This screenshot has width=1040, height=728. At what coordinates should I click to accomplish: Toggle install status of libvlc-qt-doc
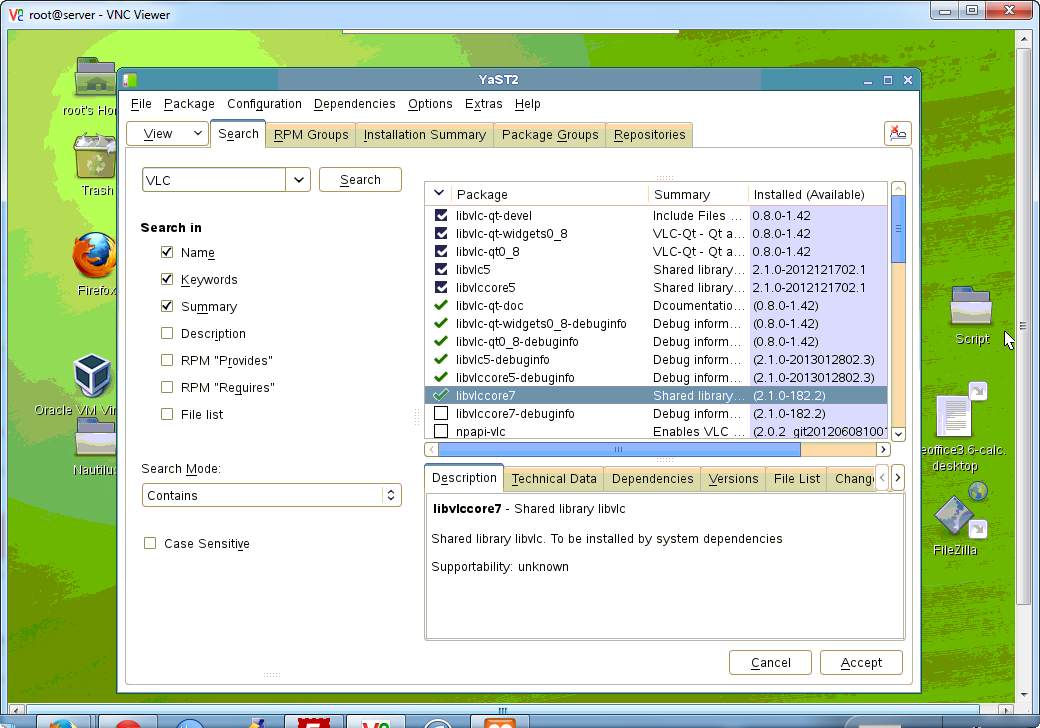440,306
